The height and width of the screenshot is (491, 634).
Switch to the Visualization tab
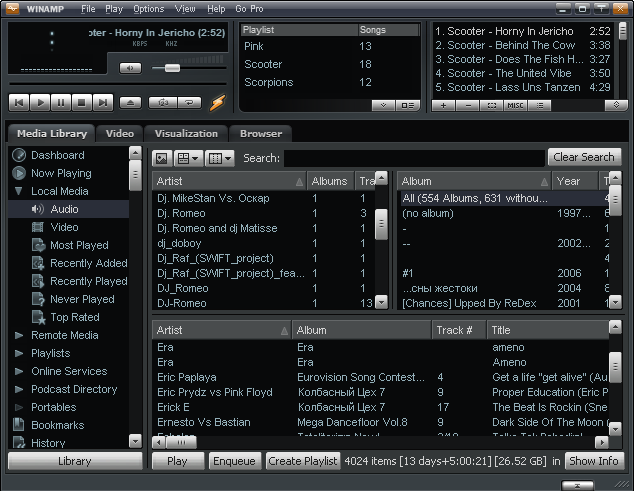tap(186, 133)
